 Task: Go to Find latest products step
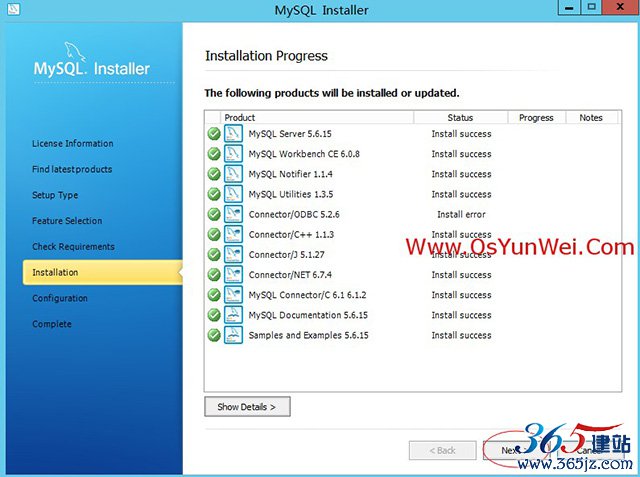72,169
